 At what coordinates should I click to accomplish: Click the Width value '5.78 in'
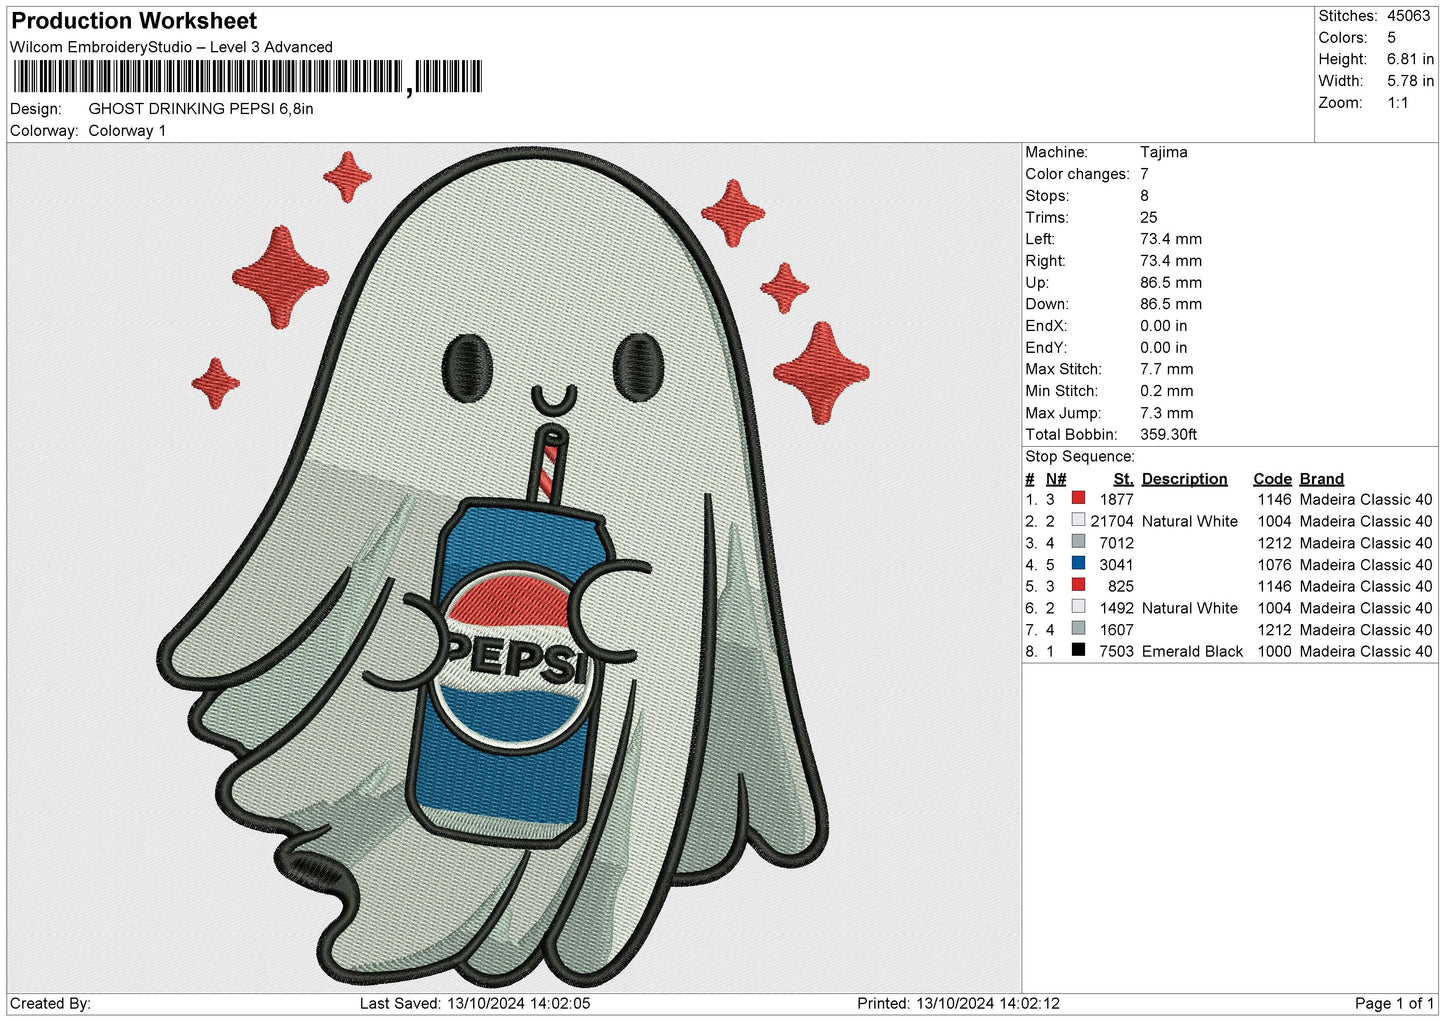coord(1410,81)
